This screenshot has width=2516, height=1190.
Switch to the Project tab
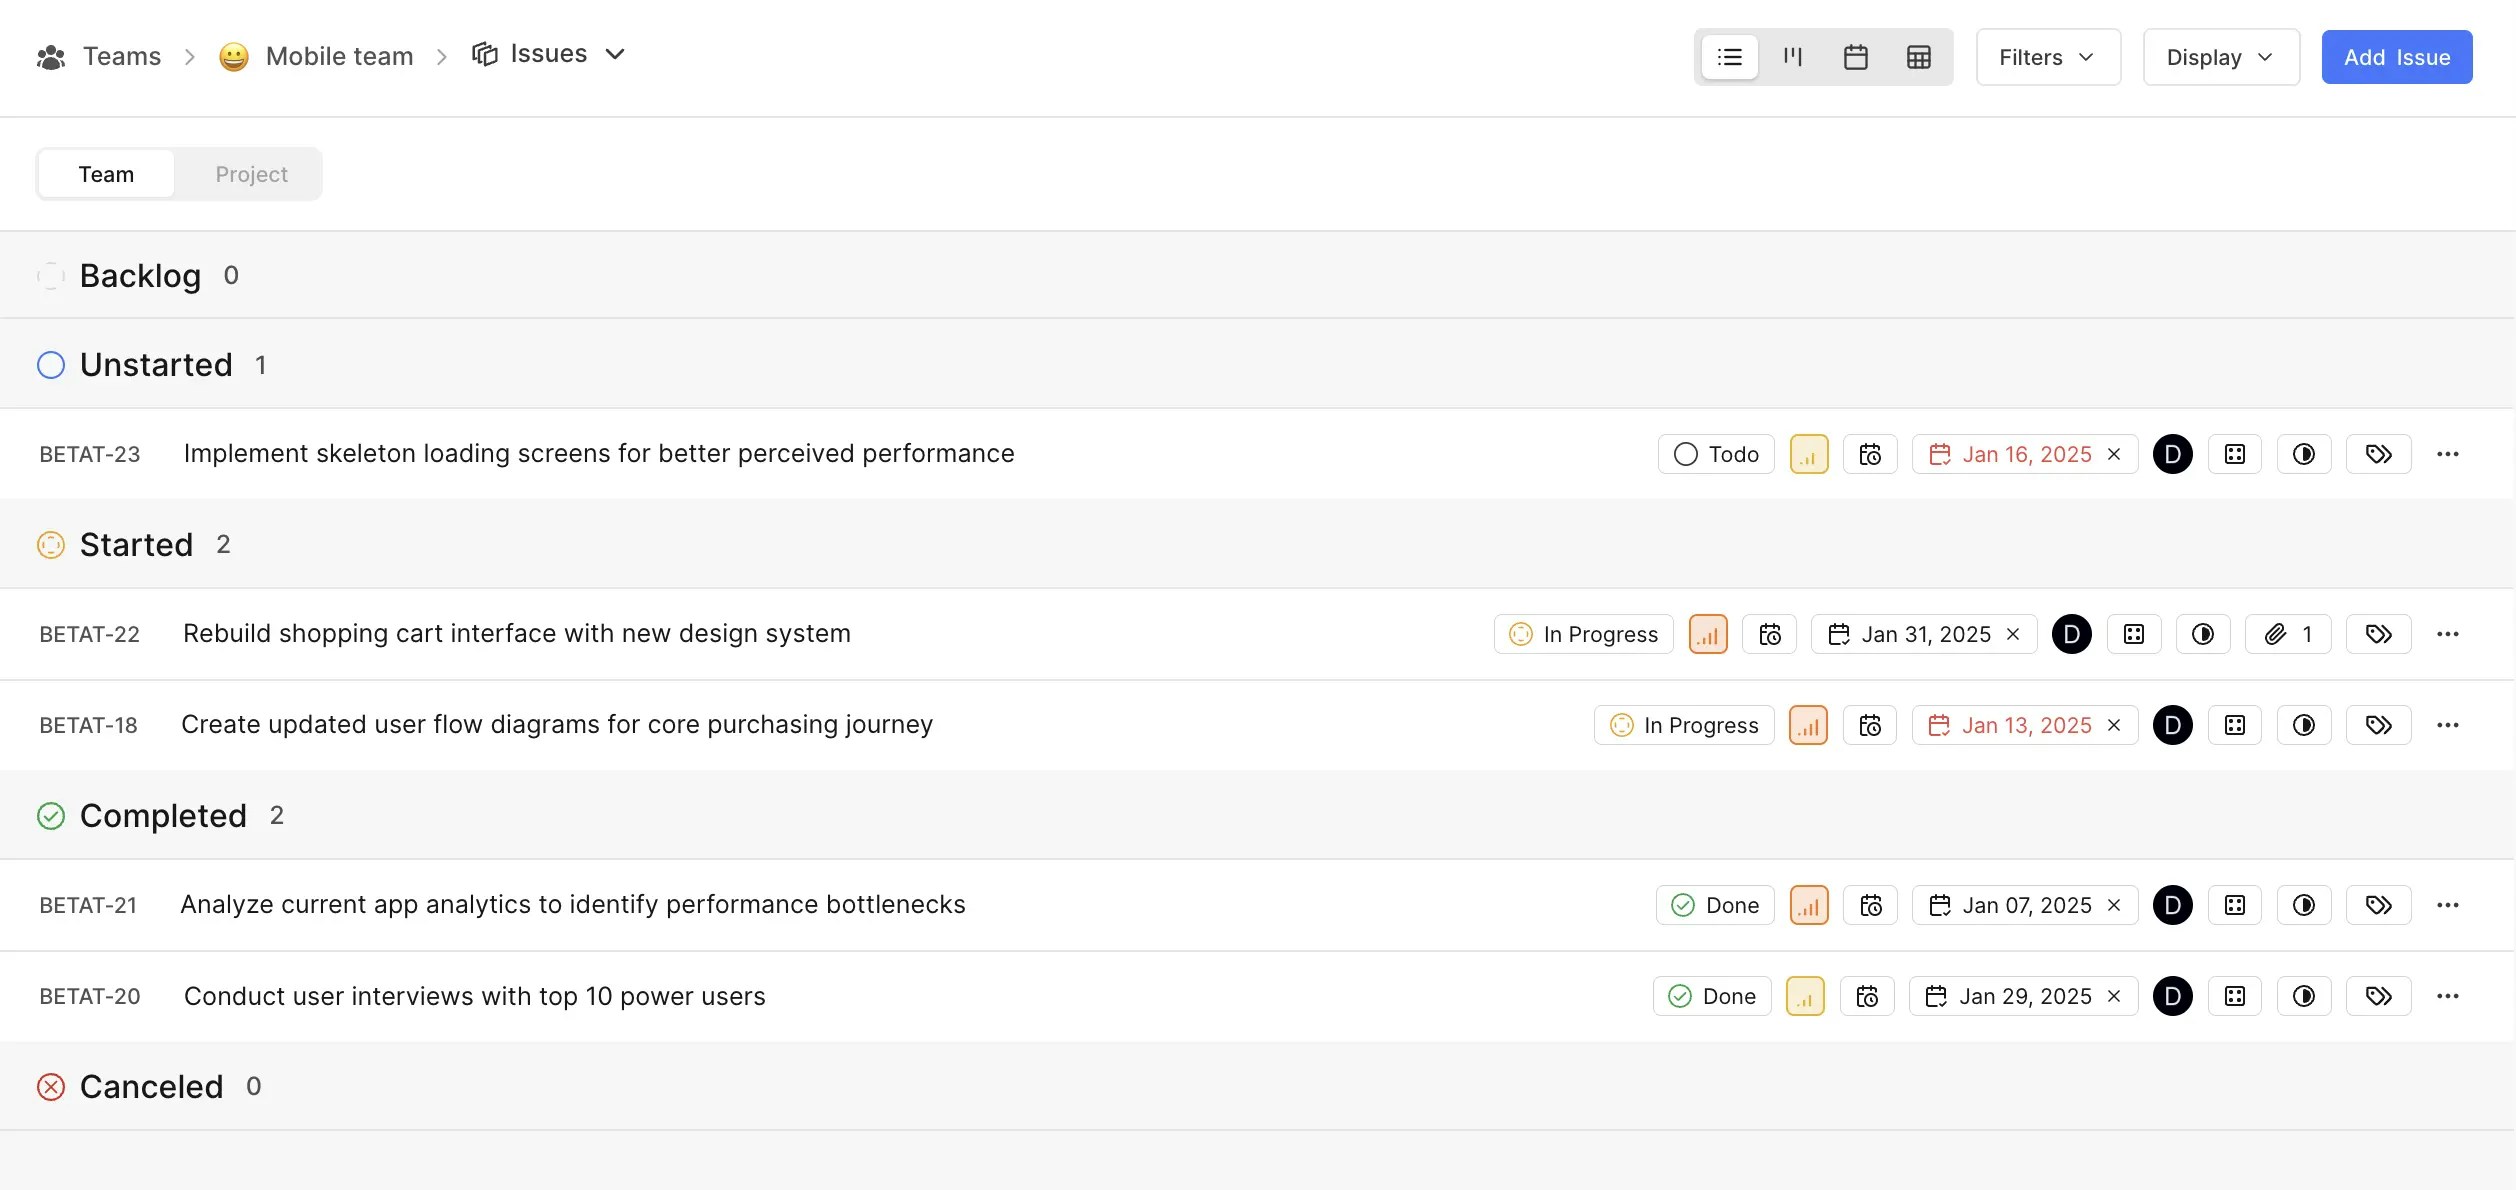coord(251,174)
